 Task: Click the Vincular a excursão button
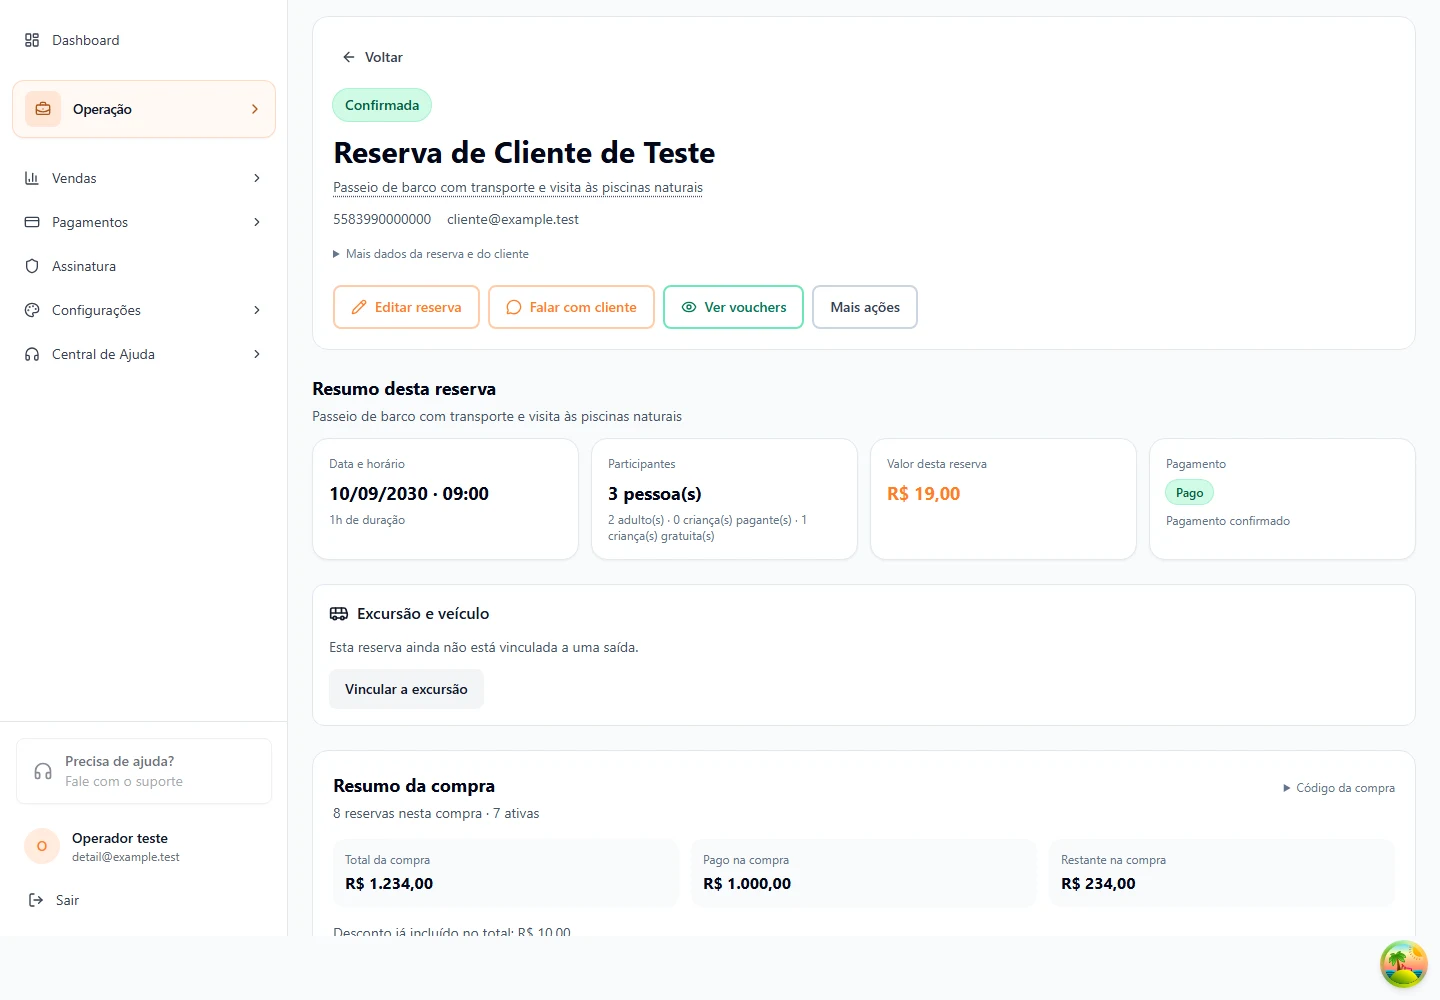pos(406,689)
